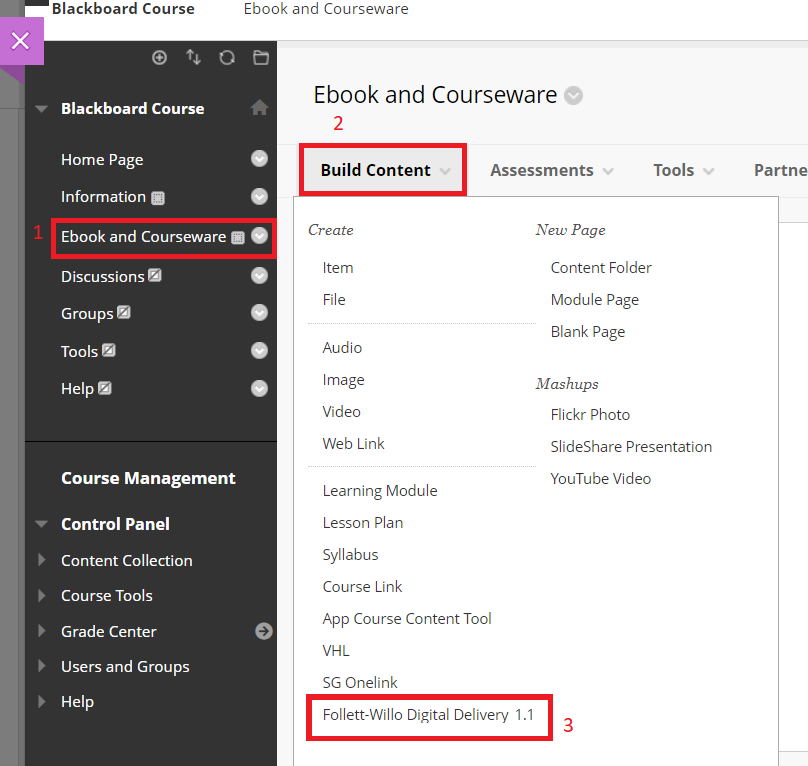This screenshot has height=766, width=808.
Task: Select VHL option
Action: click(336, 651)
